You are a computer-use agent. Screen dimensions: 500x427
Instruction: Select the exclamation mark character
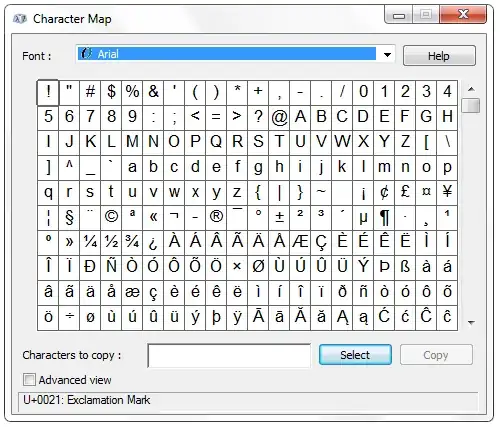pos(48,92)
